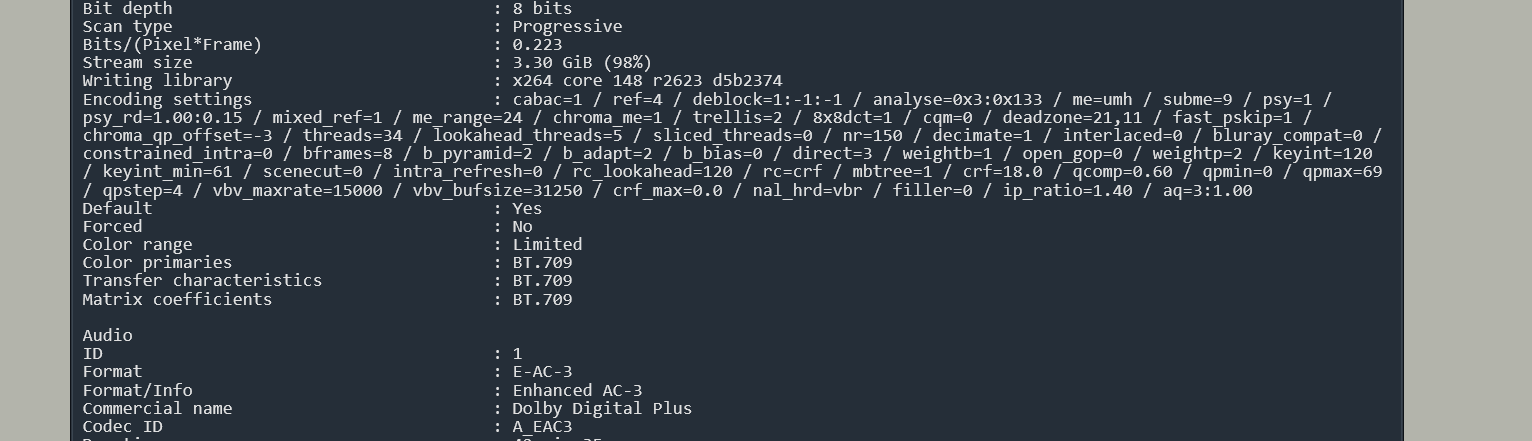1532x441 pixels.
Task: Click the "Yes" value beside Default
Action: pyautogui.click(x=527, y=209)
